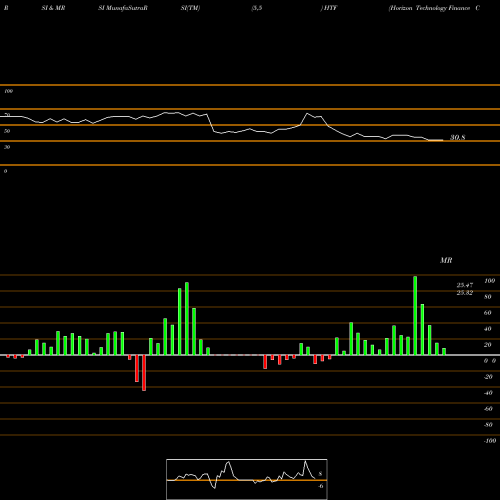Click the deepest red MR histogram bar
This screenshot has width=500, height=500.
(144, 373)
